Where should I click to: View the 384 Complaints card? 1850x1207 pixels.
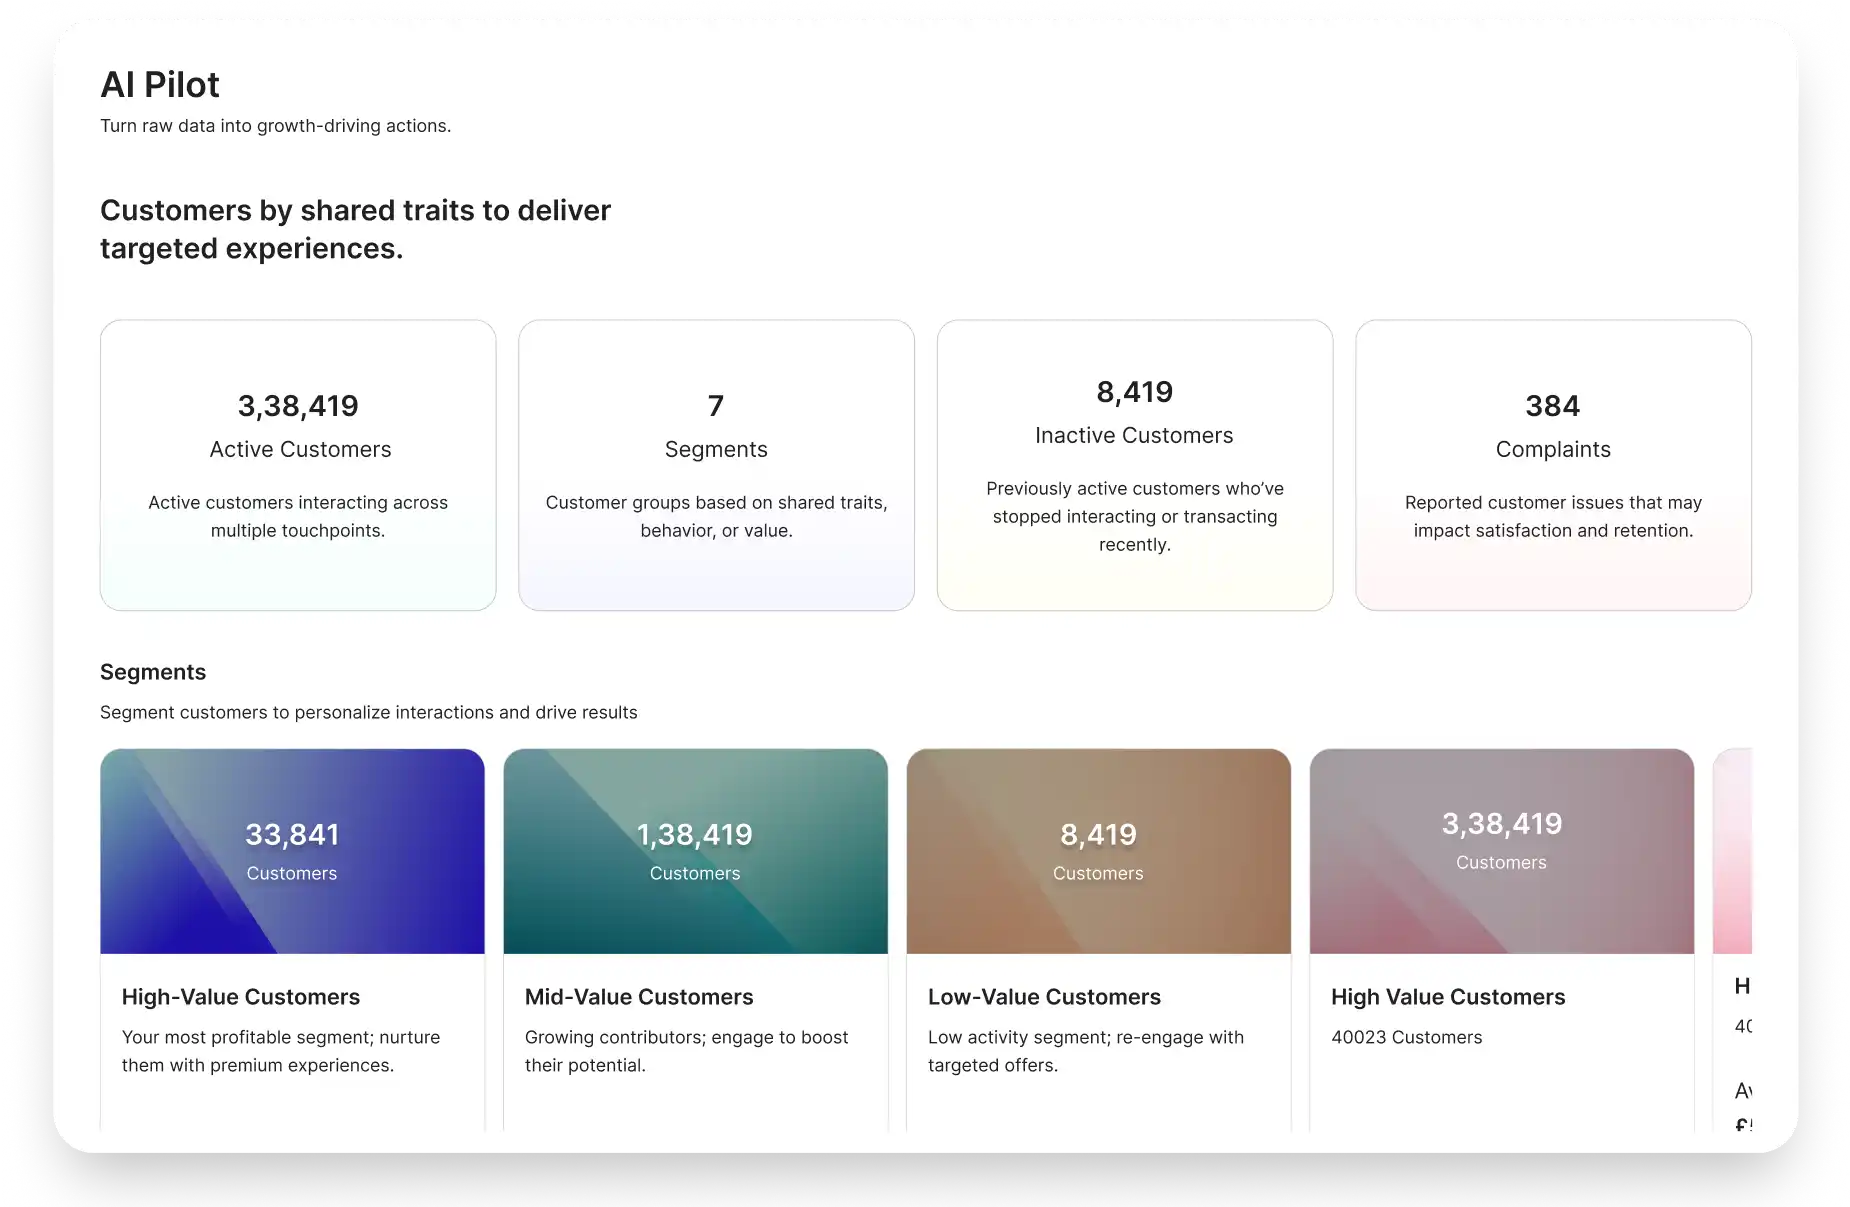pyautogui.click(x=1552, y=464)
